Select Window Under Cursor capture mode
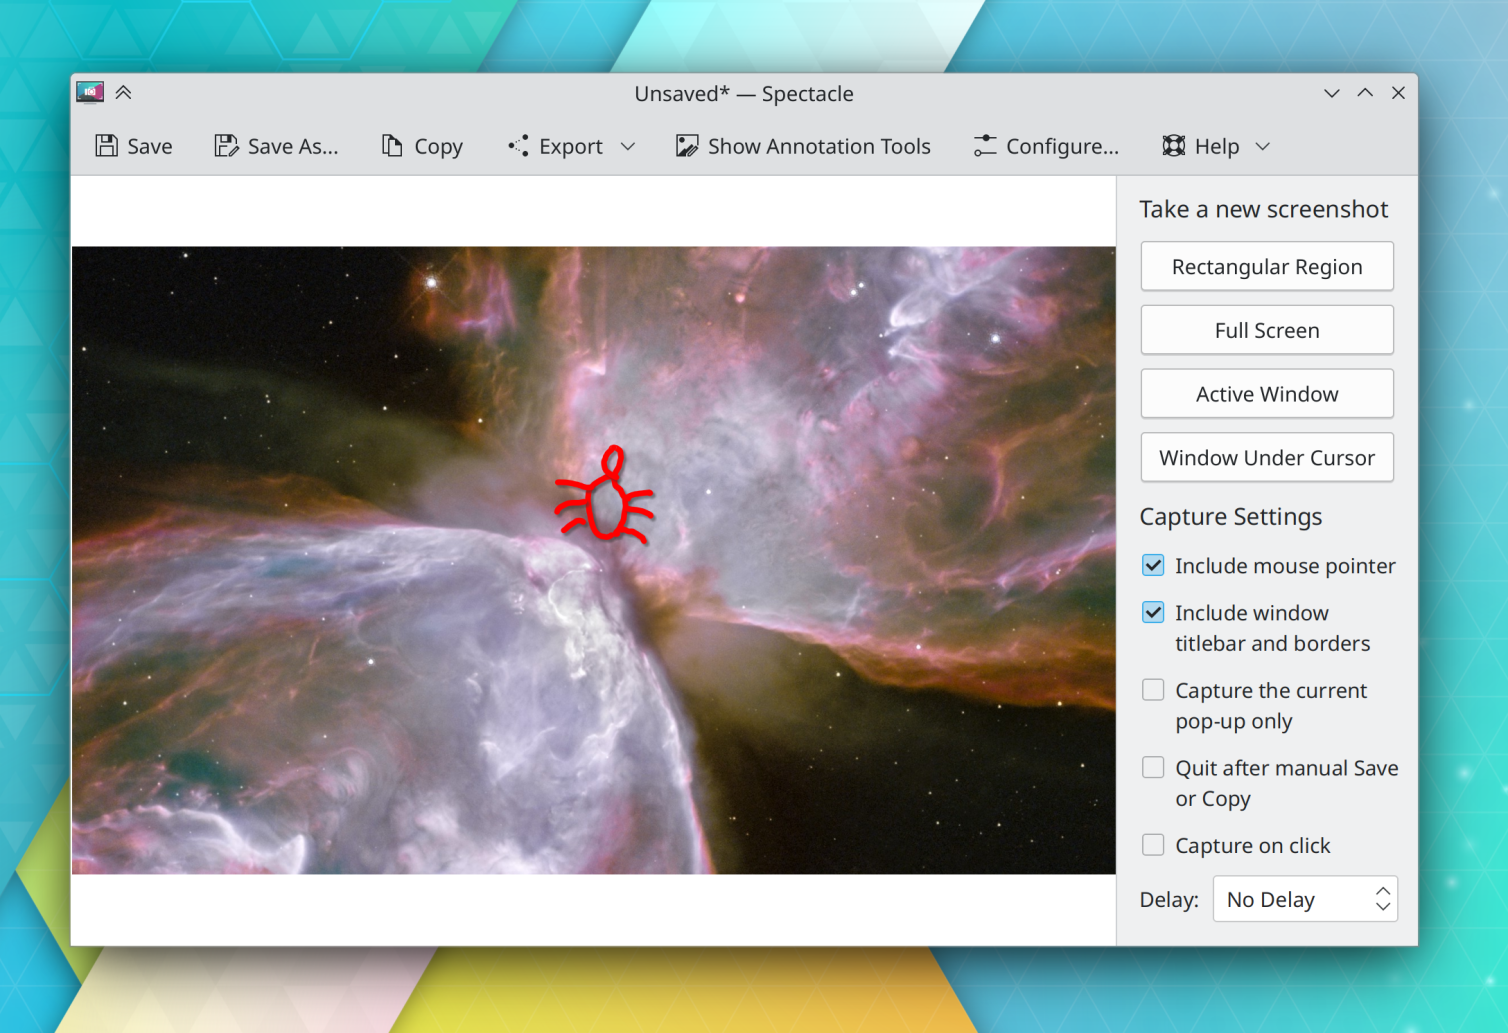 [1266, 457]
